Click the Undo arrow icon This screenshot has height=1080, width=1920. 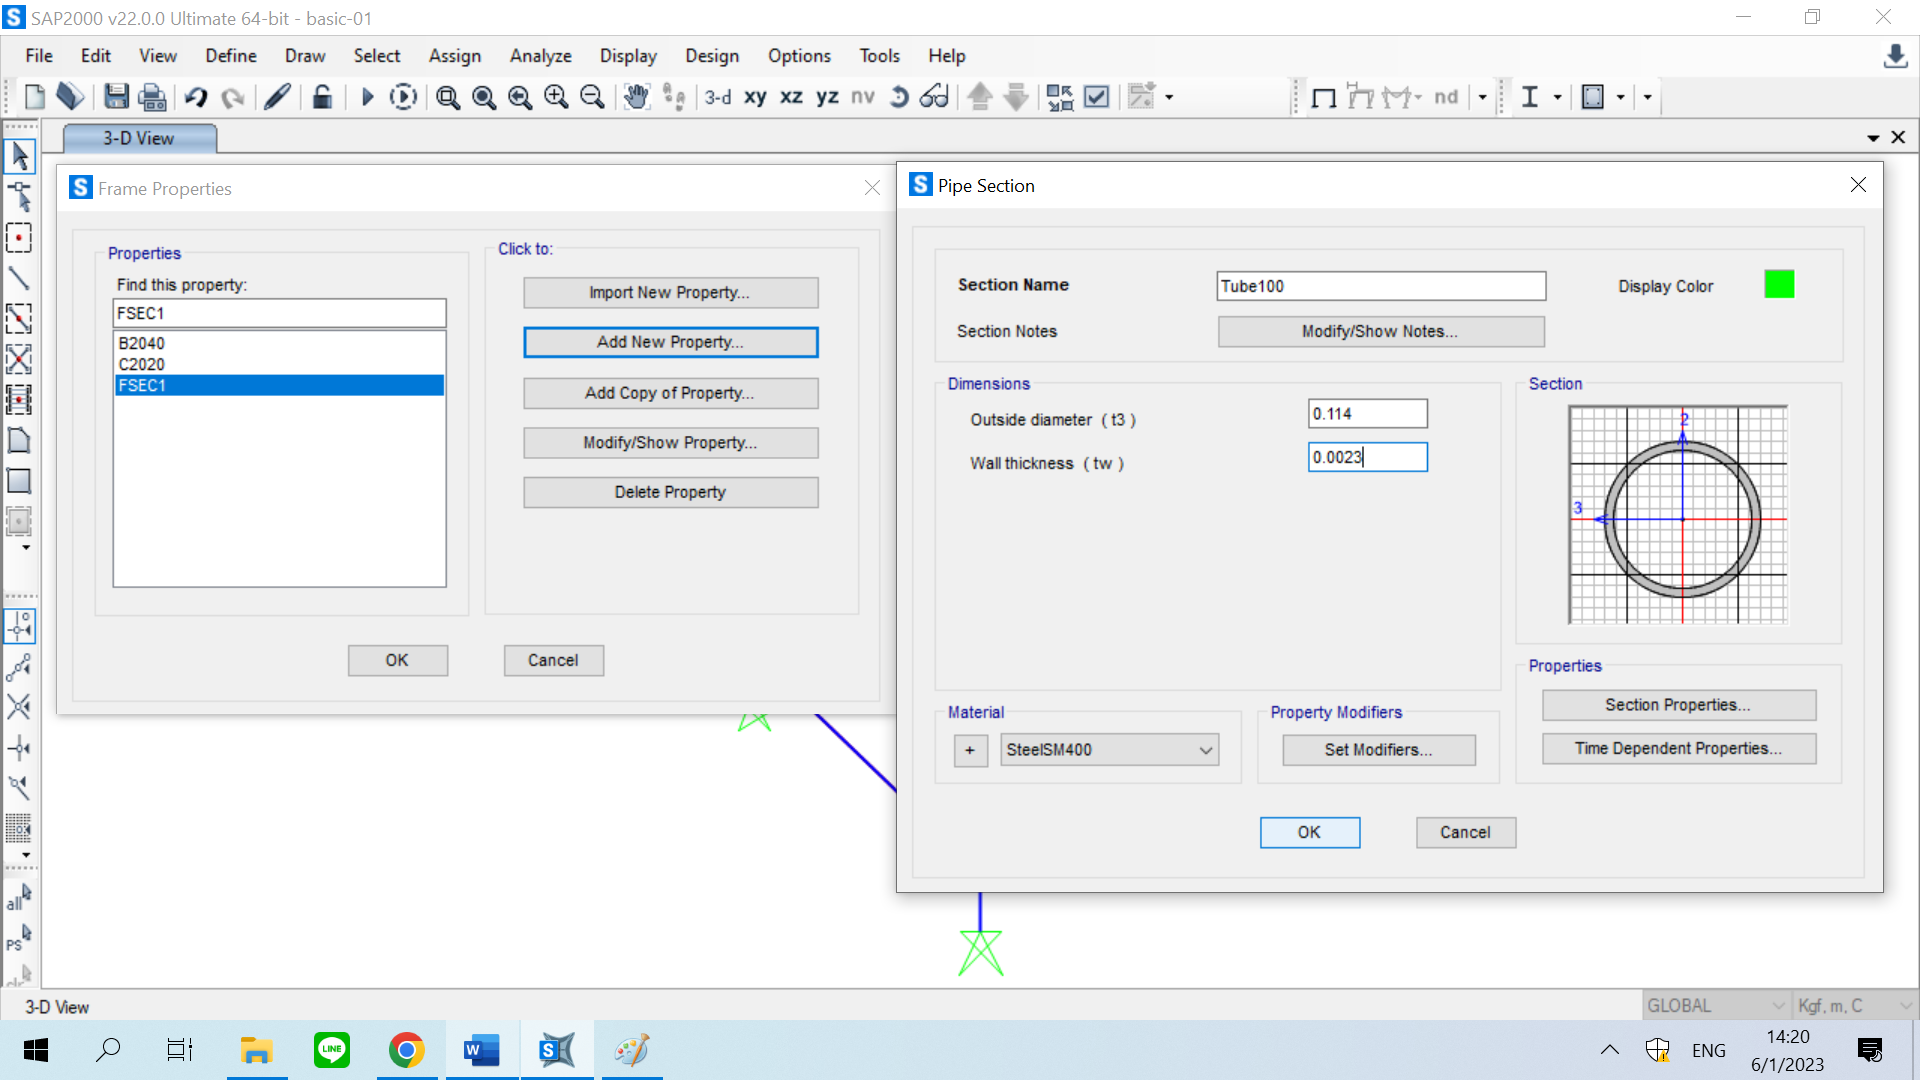click(196, 97)
